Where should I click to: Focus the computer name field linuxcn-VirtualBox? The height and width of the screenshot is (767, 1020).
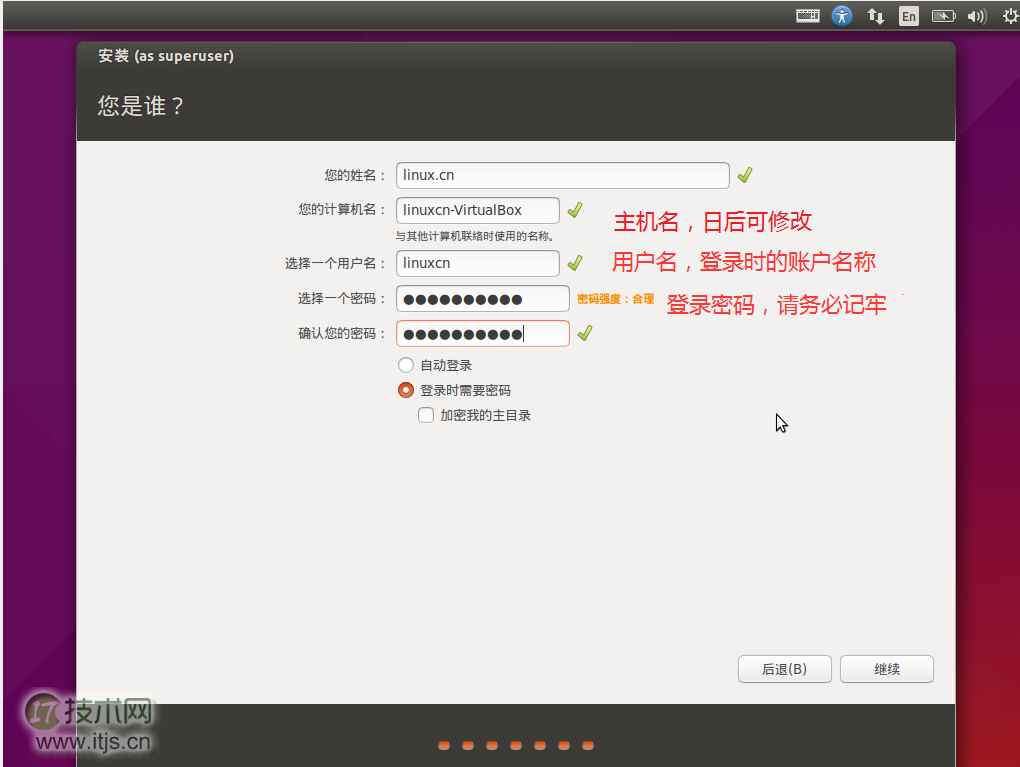477,210
